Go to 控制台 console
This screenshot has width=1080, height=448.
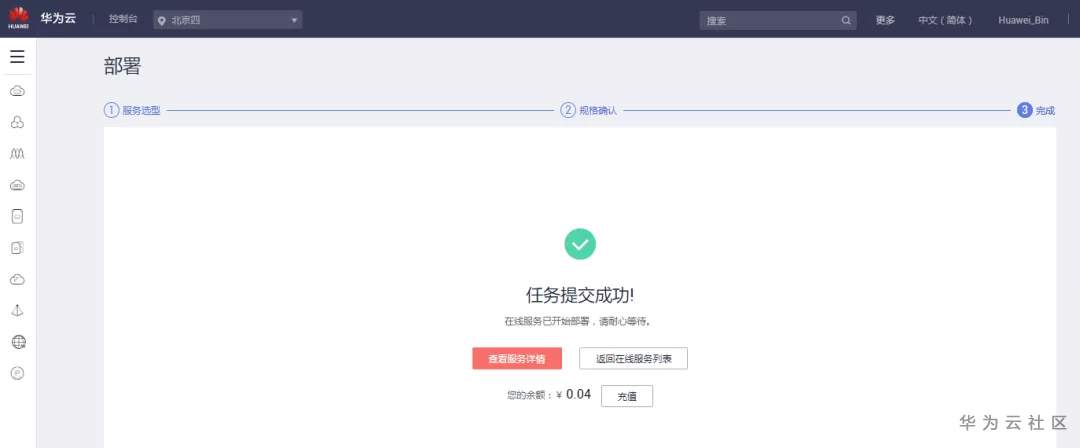[123, 19]
